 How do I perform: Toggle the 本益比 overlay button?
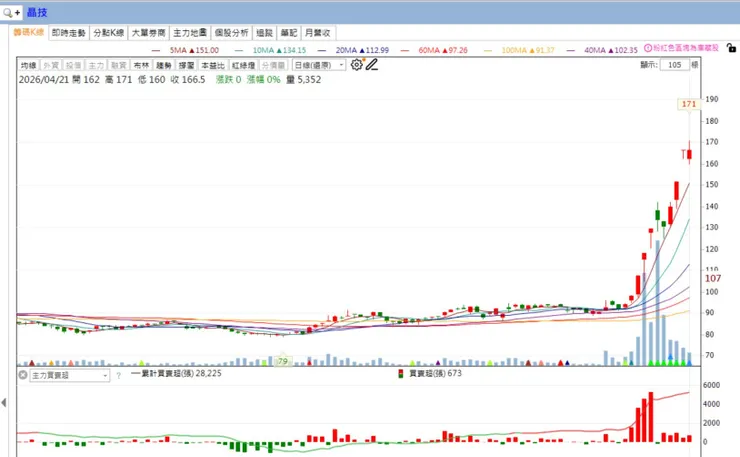[213, 65]
